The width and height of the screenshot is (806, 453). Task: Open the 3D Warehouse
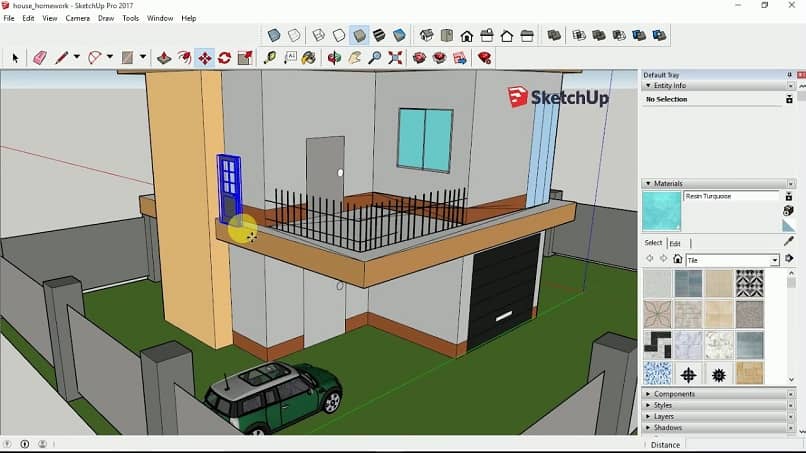(419, 58)
